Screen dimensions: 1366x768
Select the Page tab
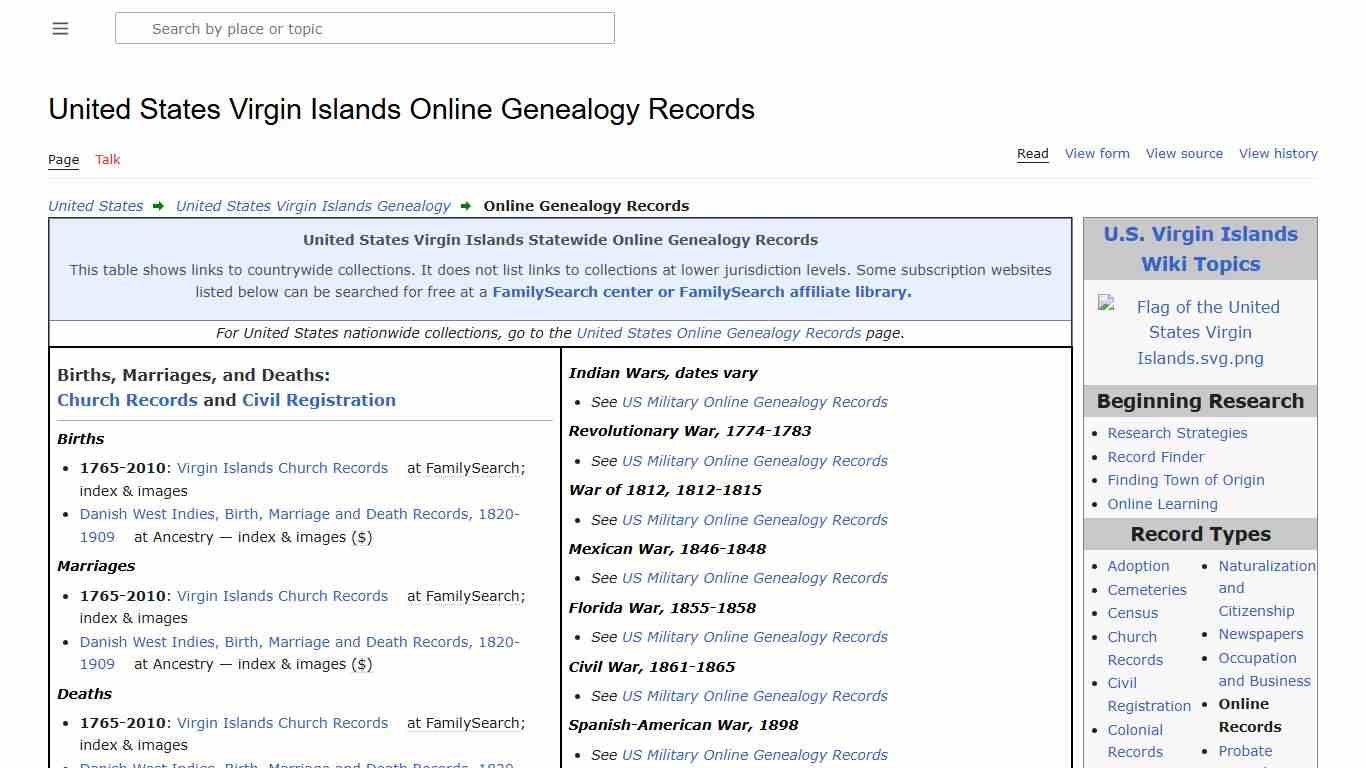[x=63, y=159]
